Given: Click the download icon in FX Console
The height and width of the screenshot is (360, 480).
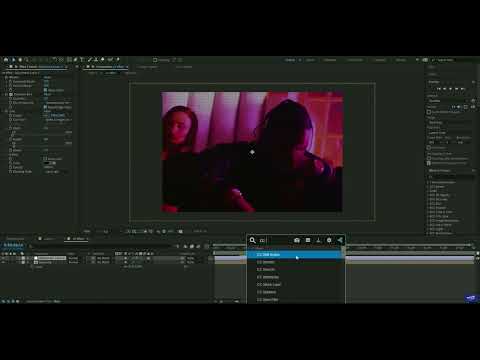Looking at the screenshot, I should coord(318,240).
